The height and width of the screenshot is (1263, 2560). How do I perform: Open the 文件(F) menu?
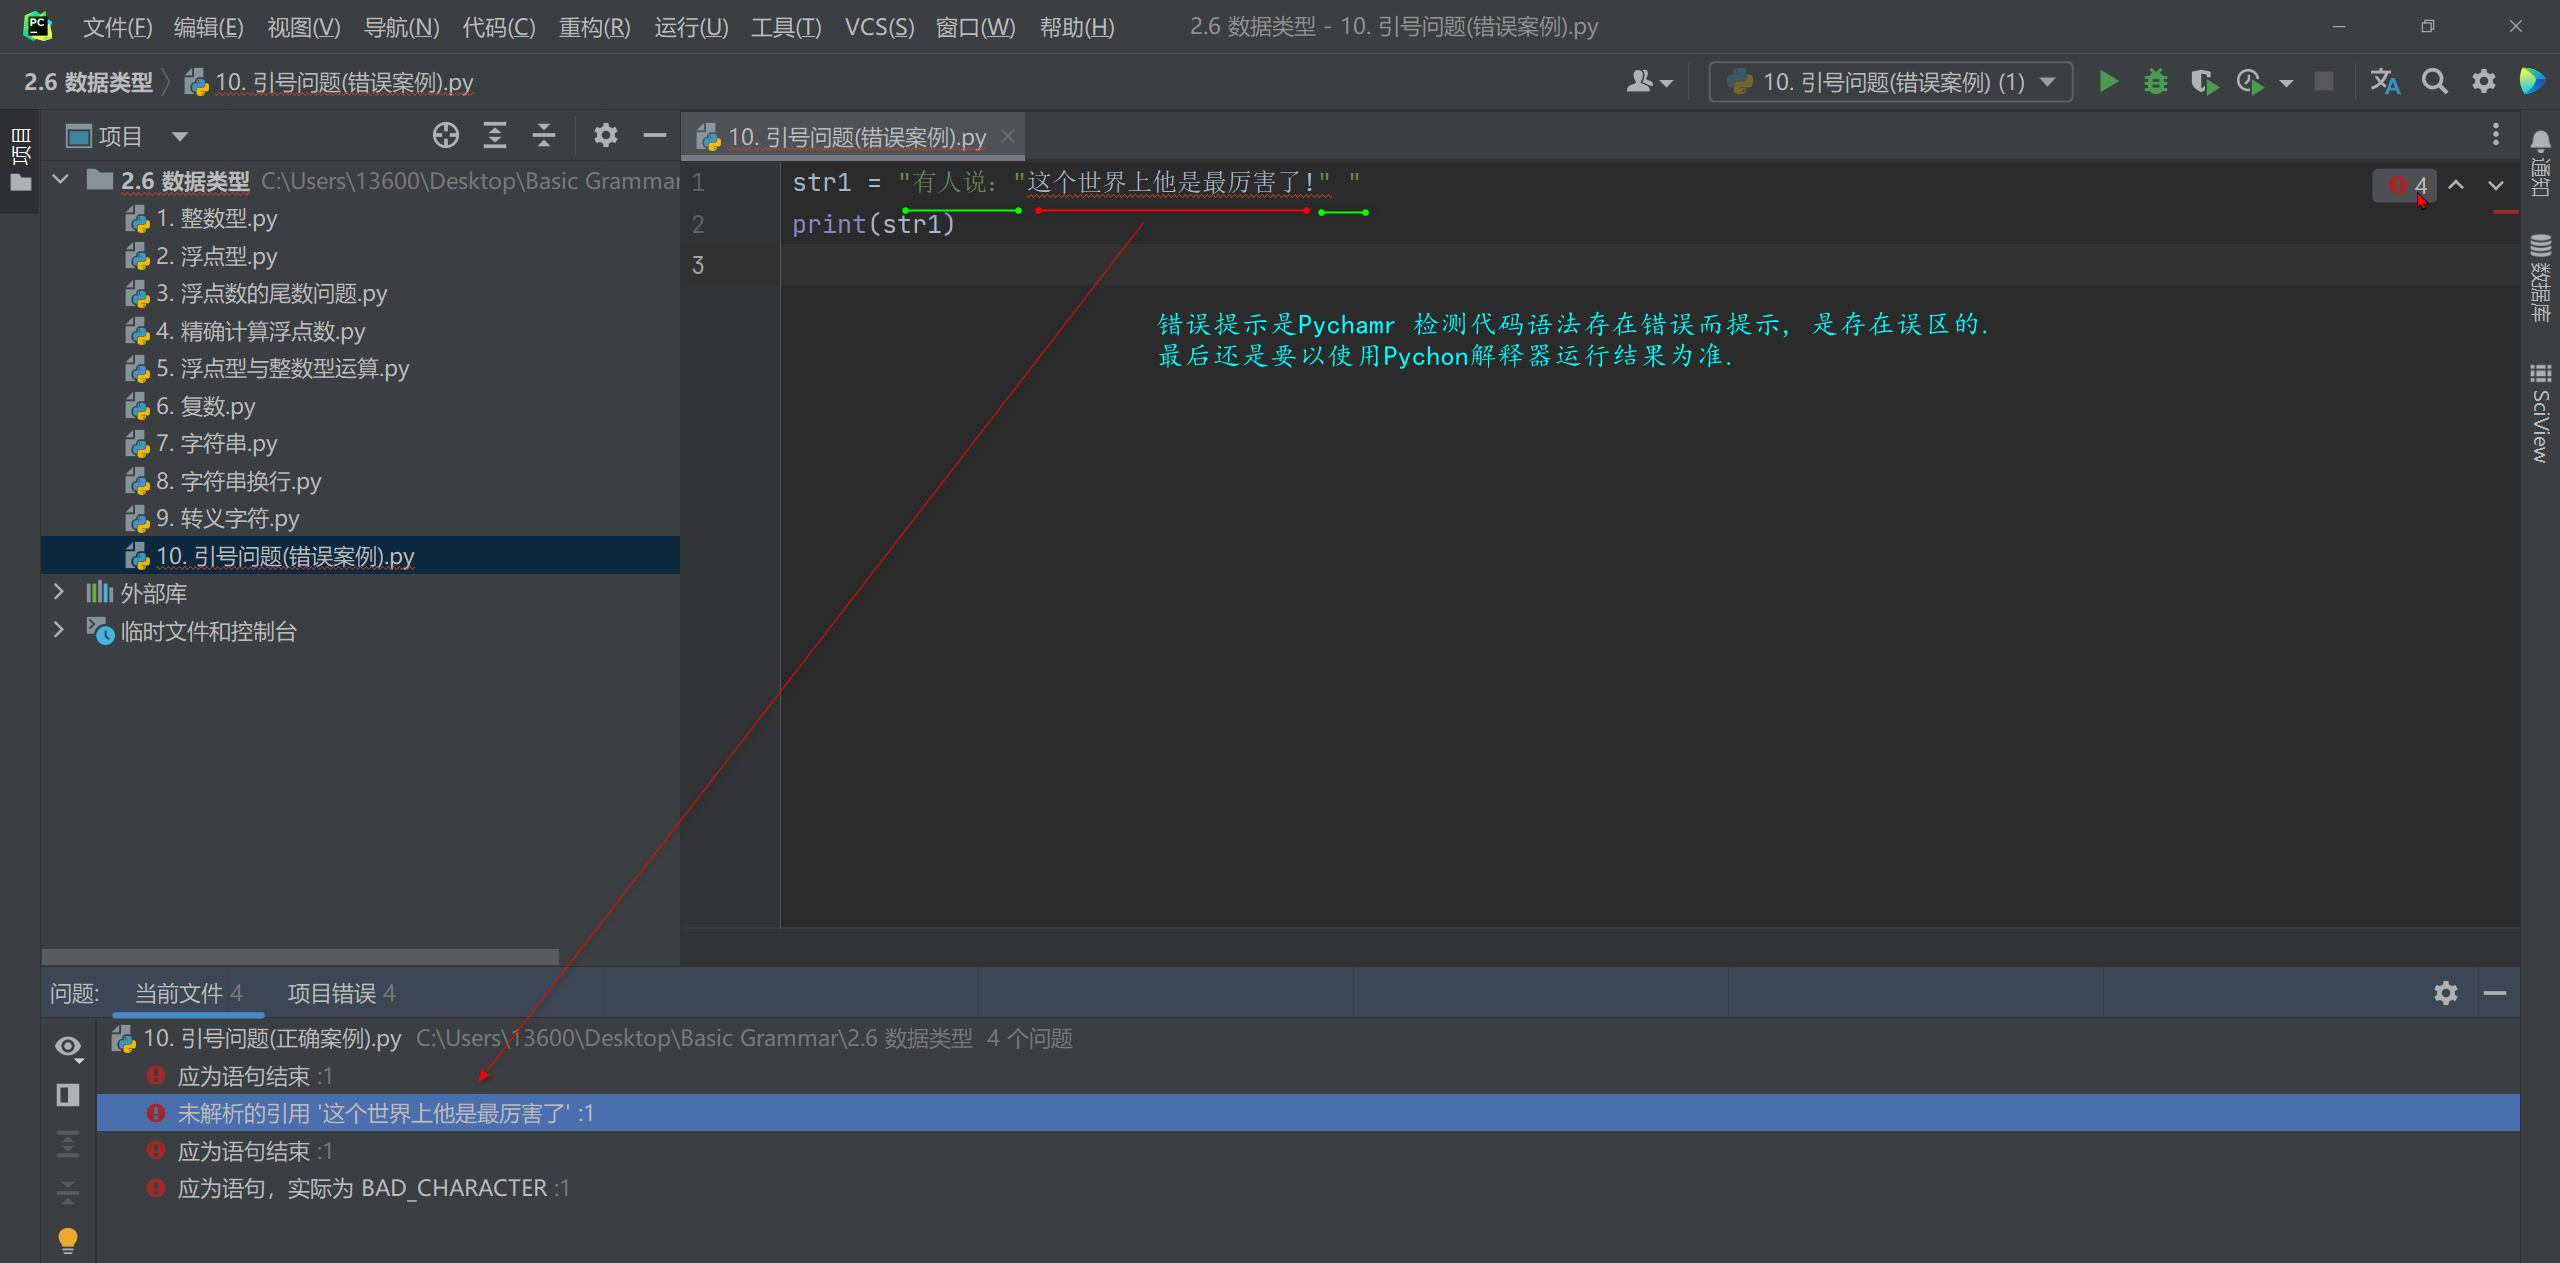coord(117,27)
